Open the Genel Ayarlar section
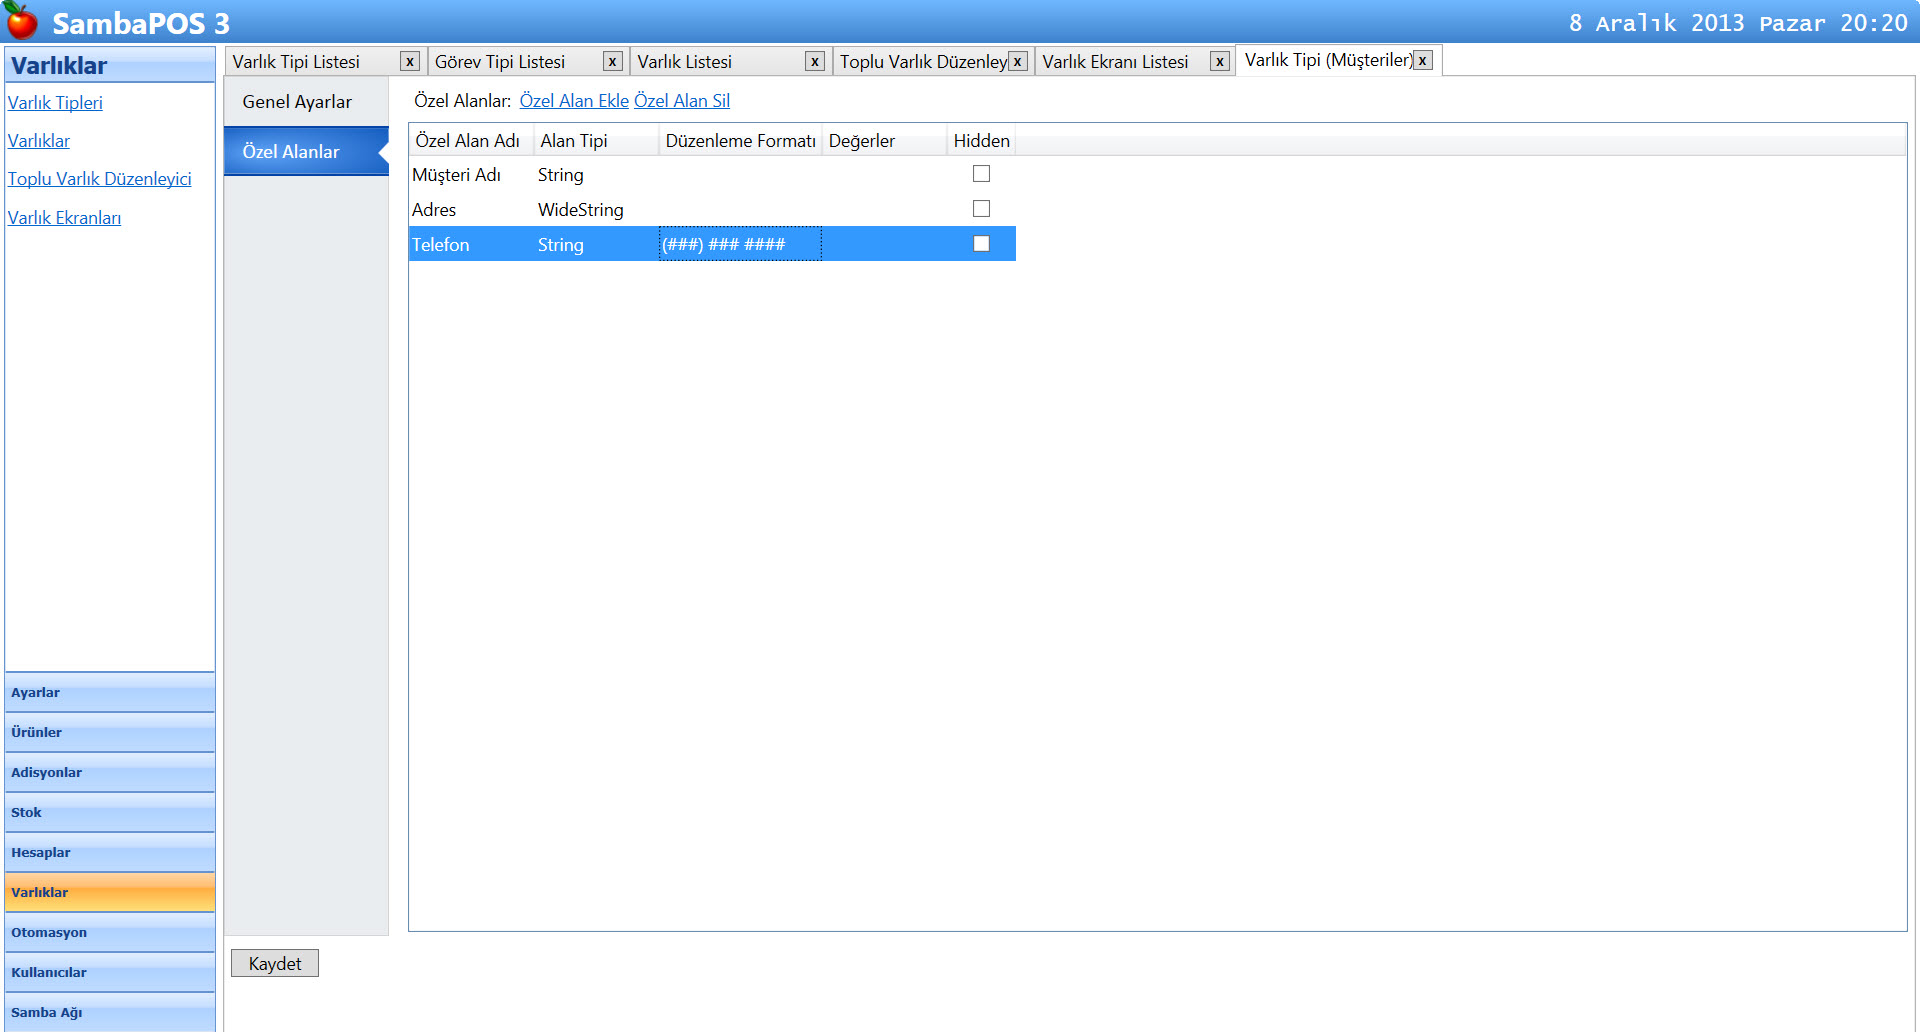The height and width of the screenshot is (1032, 1920). 297,102
